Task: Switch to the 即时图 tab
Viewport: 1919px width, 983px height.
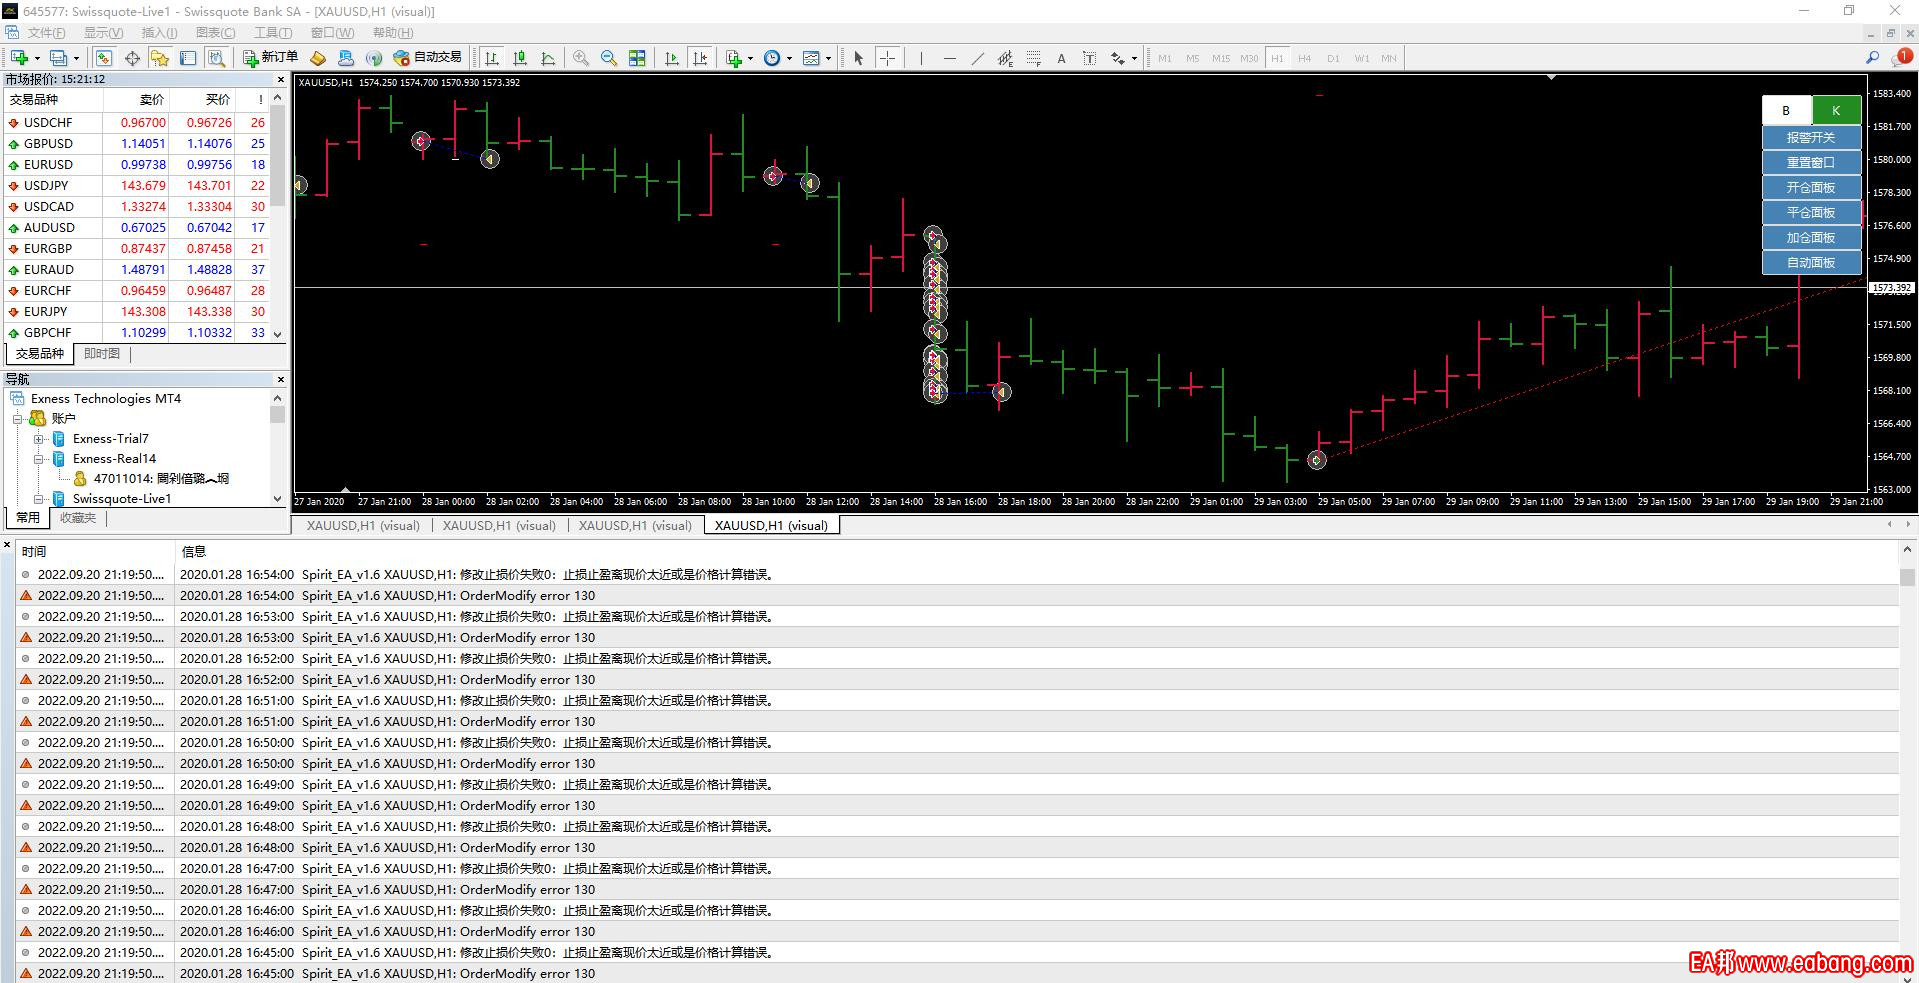Action: pos(102,354)
